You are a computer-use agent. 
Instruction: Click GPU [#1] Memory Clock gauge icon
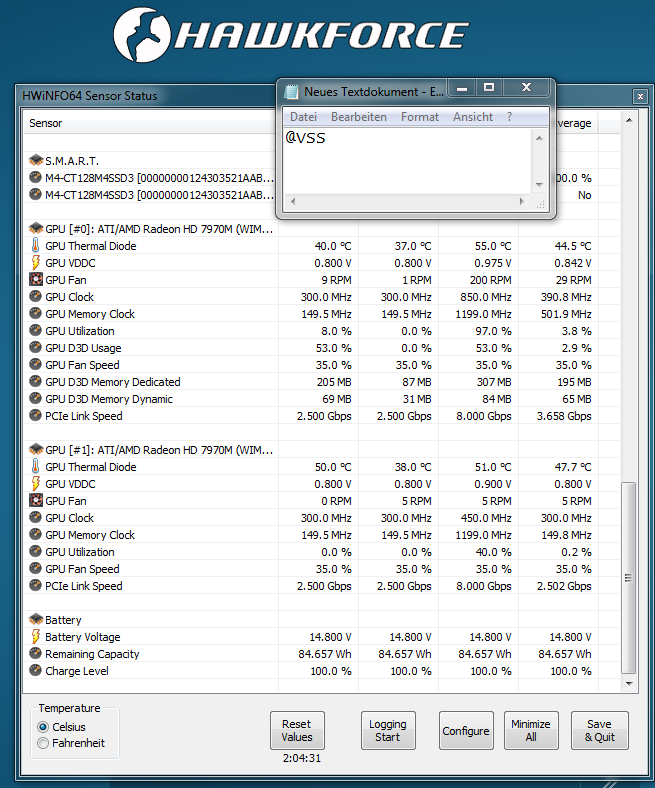35,534
